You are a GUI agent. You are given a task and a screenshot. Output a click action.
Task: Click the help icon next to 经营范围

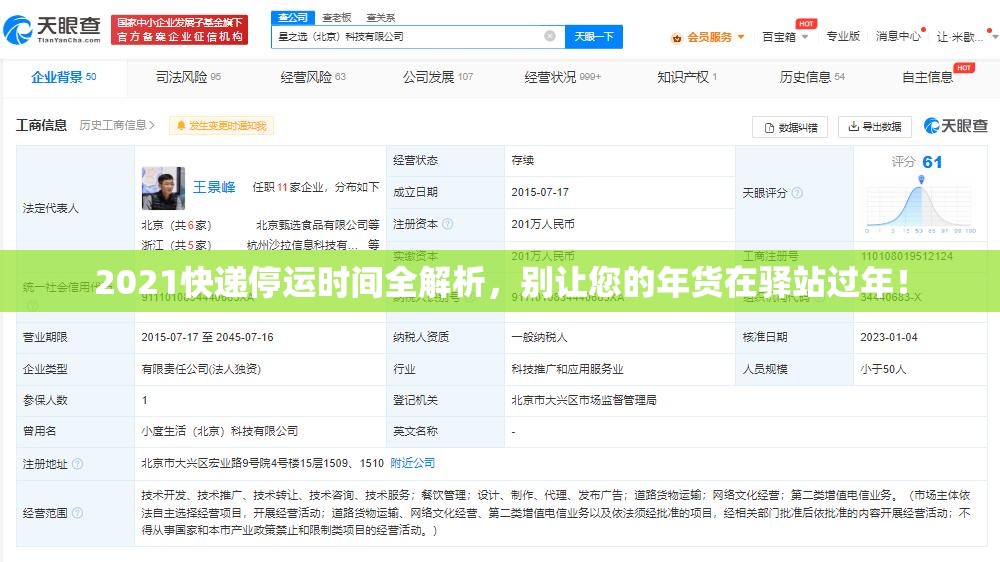78,512
